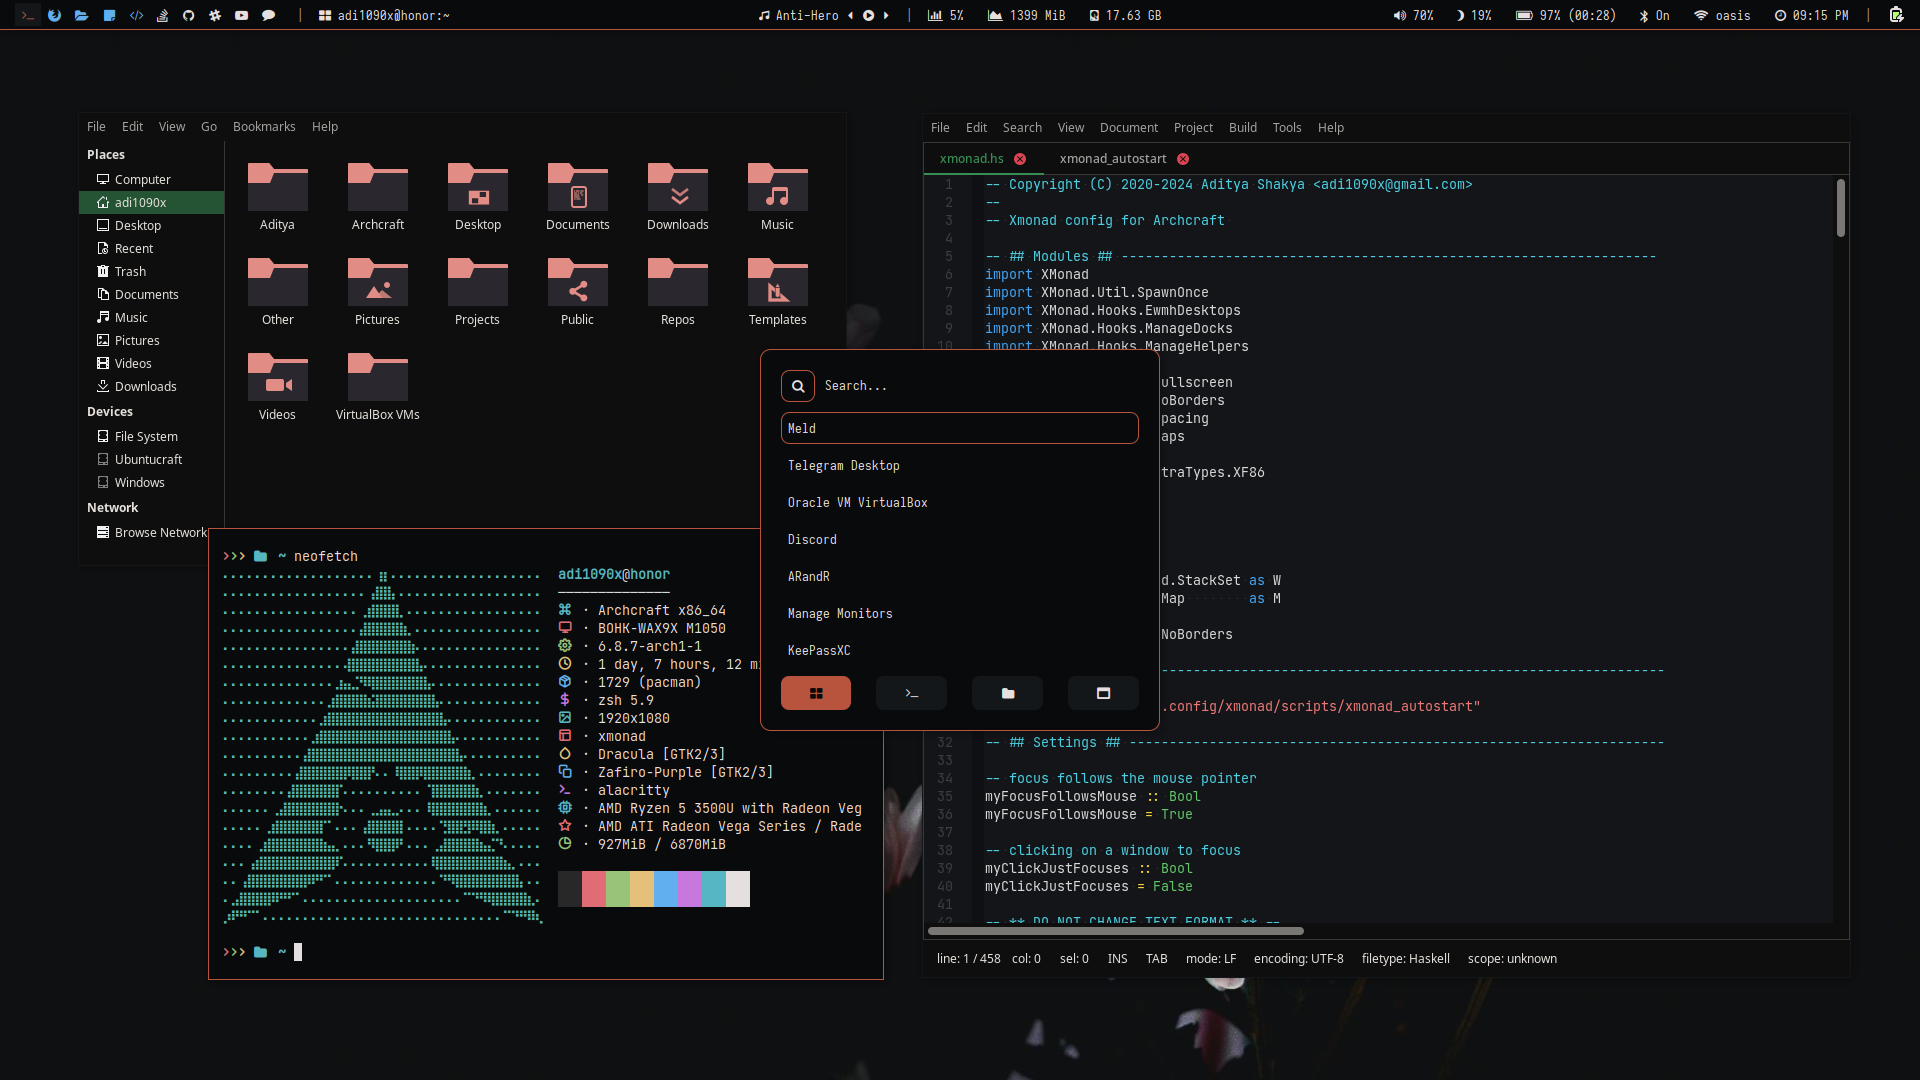1920x1080 pixels.
Task: Switch to the xmonad_autostart tab
Action: 1112,159
